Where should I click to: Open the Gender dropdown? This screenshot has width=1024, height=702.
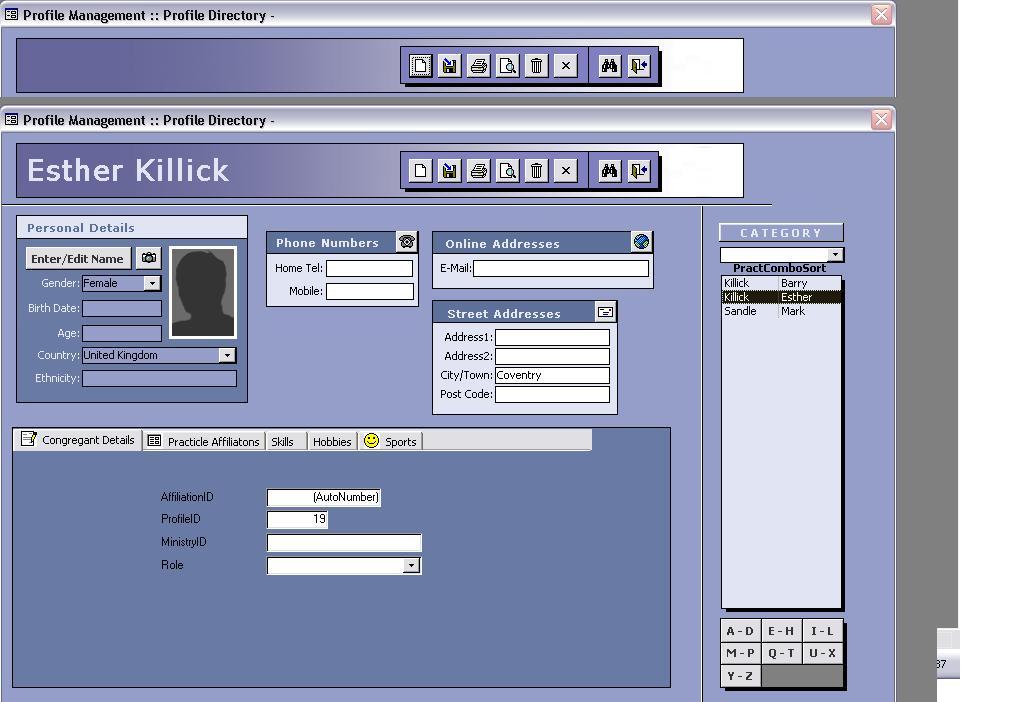[x=152, y=283]
